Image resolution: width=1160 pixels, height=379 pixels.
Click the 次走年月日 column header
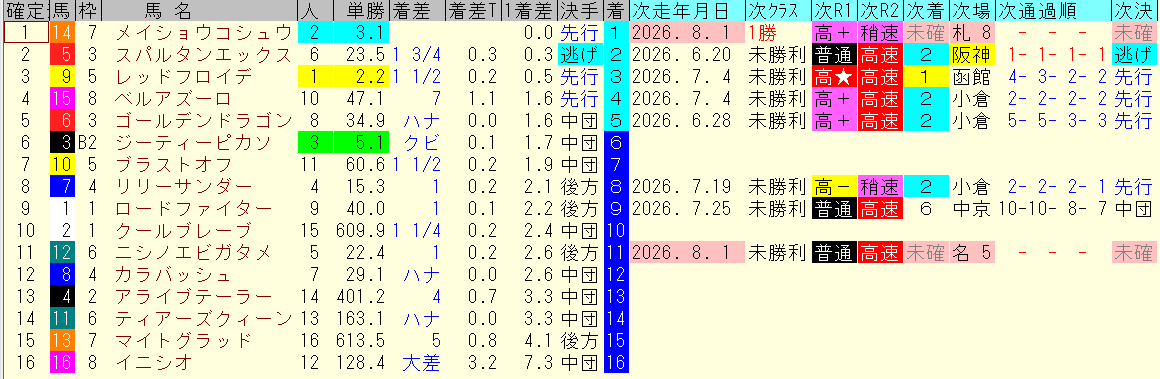[x=687, y=10]
